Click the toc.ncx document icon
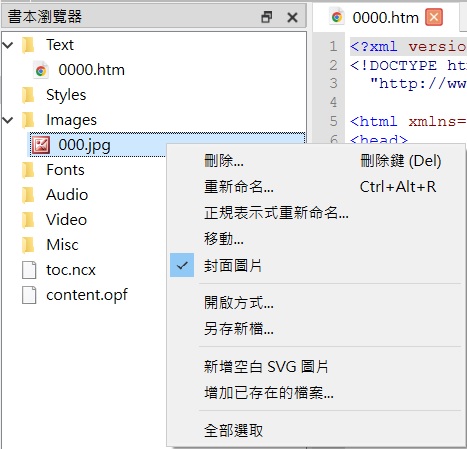Viewport: 467px width, 449px height. tap(29, 270)
